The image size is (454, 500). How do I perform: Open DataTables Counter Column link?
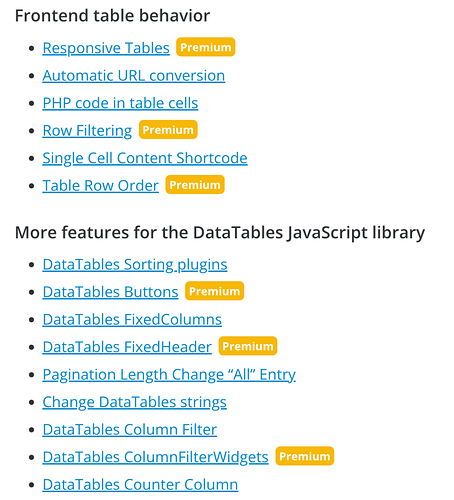click(x=140, y=485)
